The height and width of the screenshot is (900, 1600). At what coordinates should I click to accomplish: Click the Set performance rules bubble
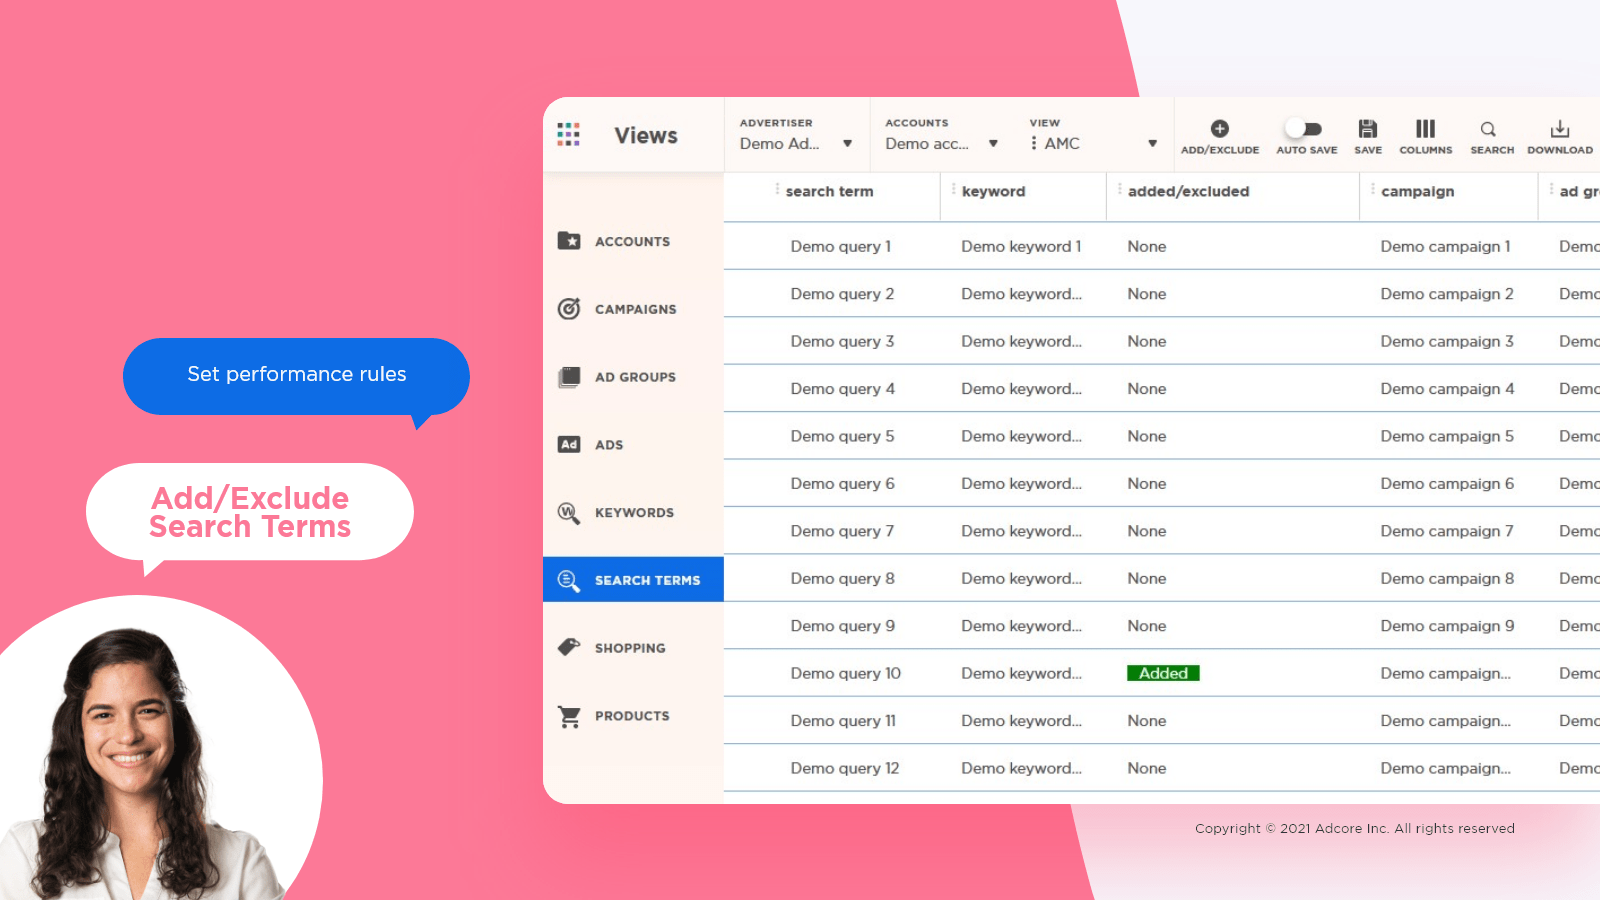tap(296, 375)
